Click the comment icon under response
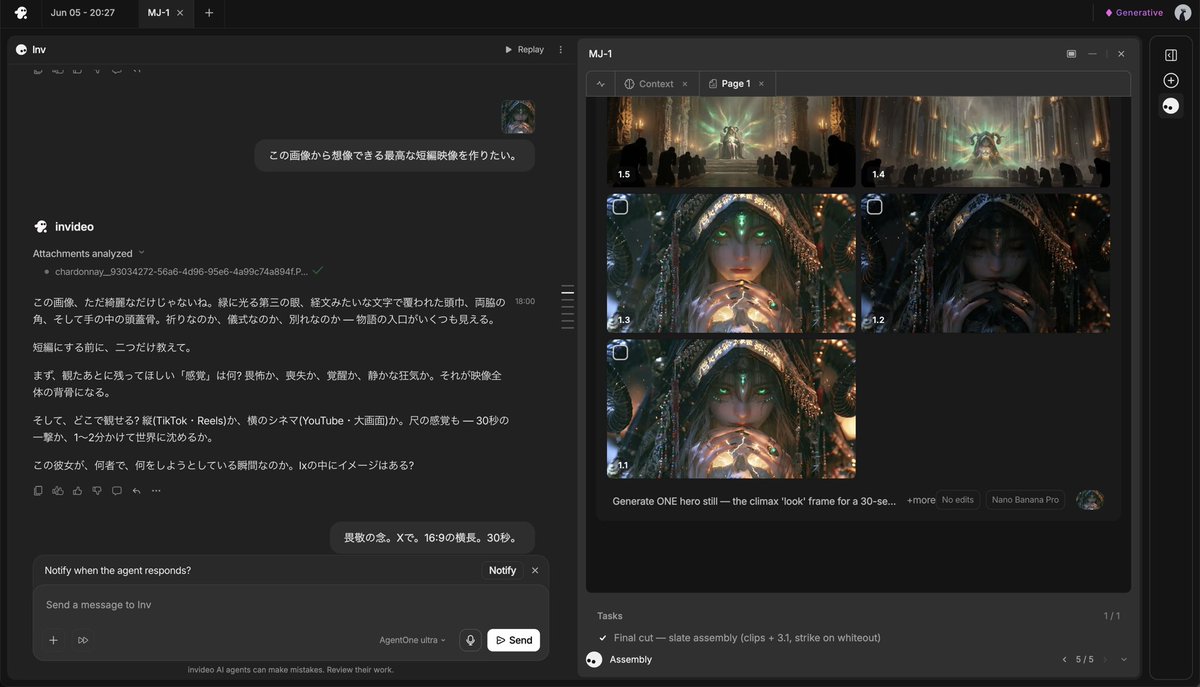This screenshot has width=1200, height=687. pyautogui.click(x=117, y=491)
